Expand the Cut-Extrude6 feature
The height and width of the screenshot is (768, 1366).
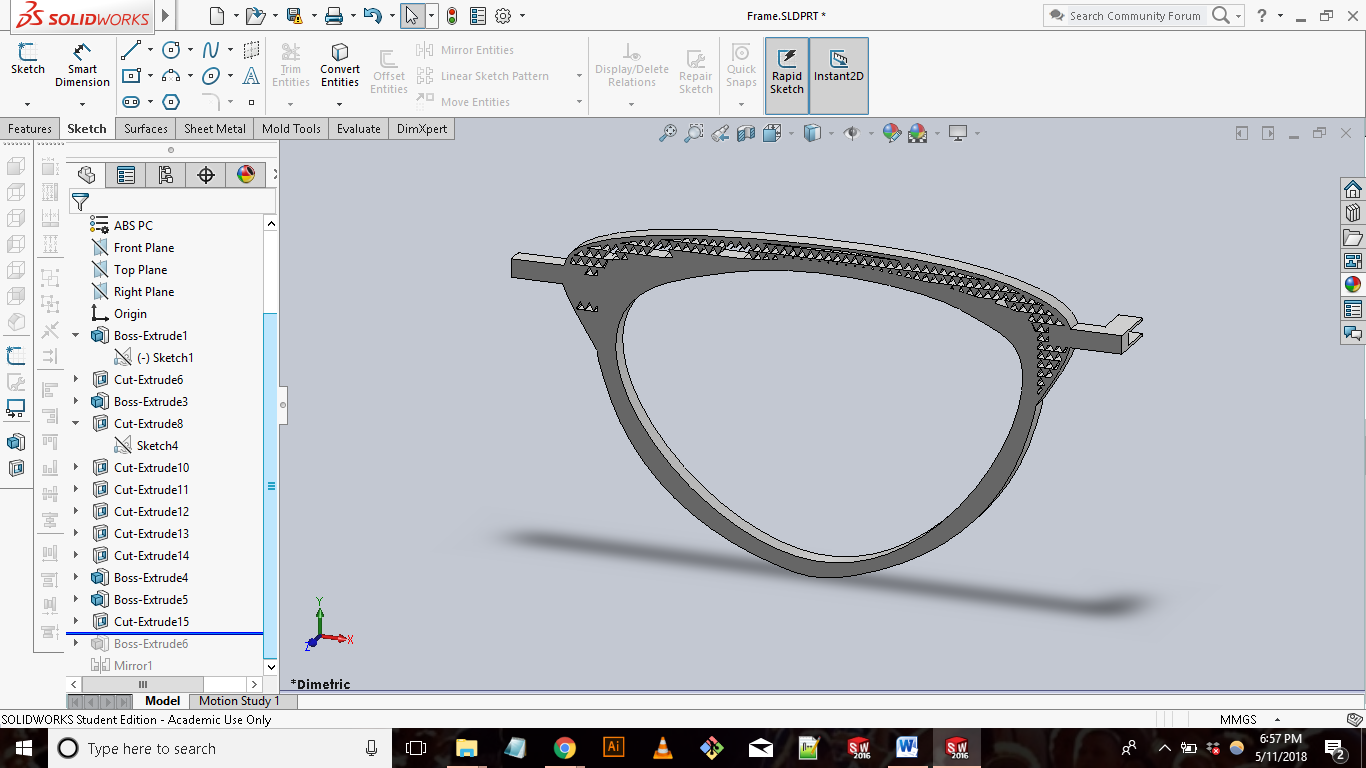point(76,380)
